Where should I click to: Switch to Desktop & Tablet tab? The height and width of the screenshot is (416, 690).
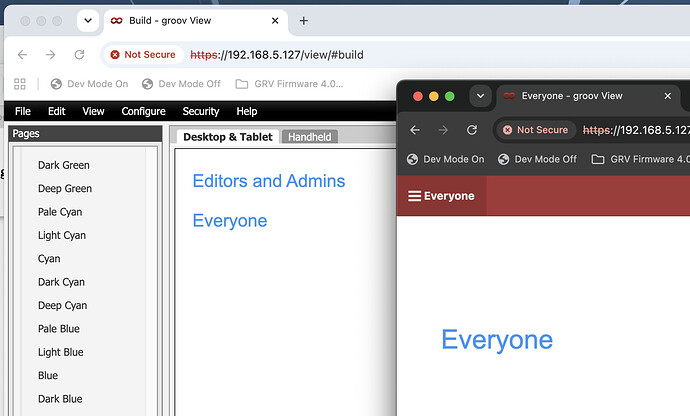pos(228,137)
